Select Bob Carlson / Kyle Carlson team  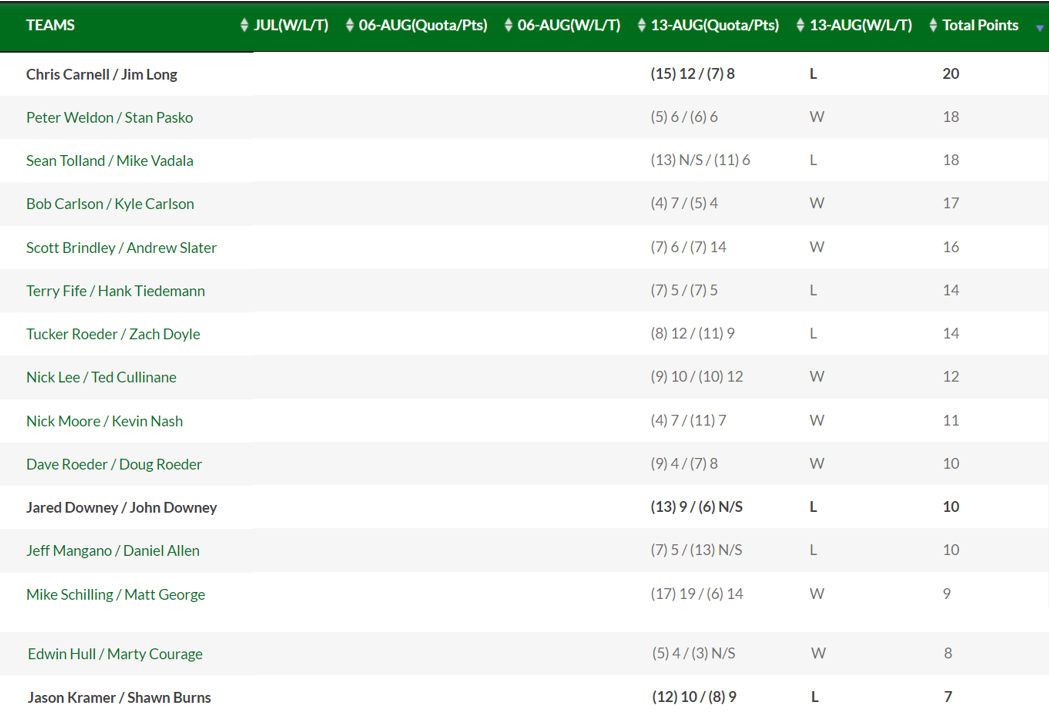pyautogui.click(x=110, y=203)
